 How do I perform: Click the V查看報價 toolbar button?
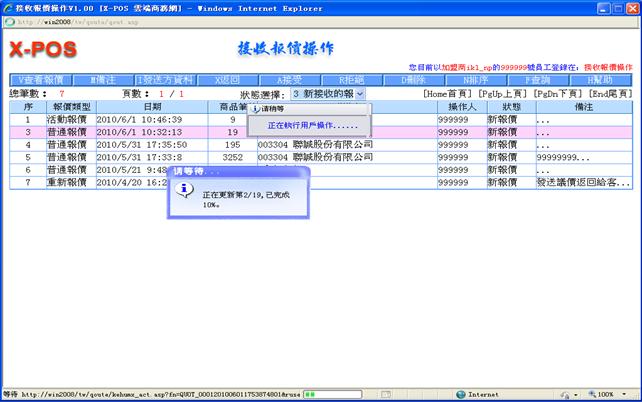41,79
